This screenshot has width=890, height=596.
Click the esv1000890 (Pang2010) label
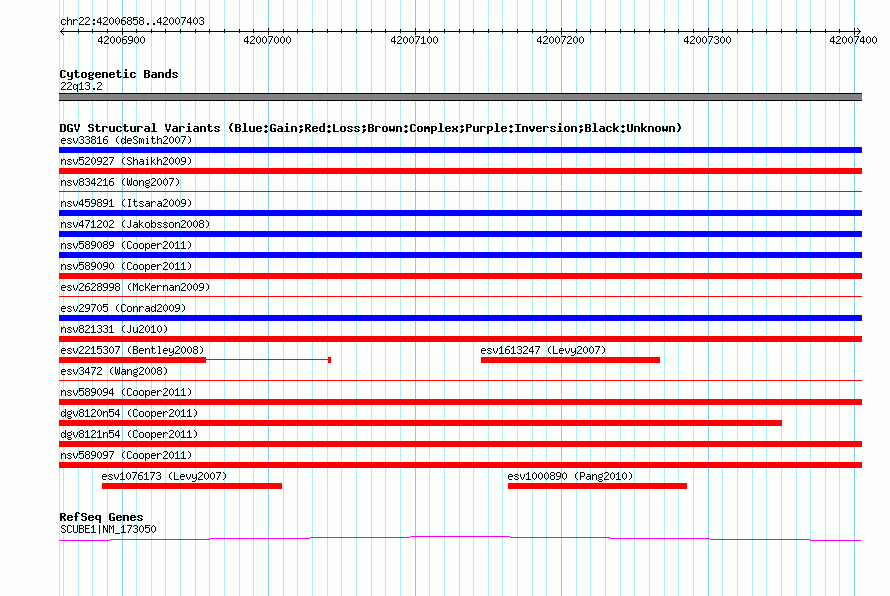pos(570,476)
